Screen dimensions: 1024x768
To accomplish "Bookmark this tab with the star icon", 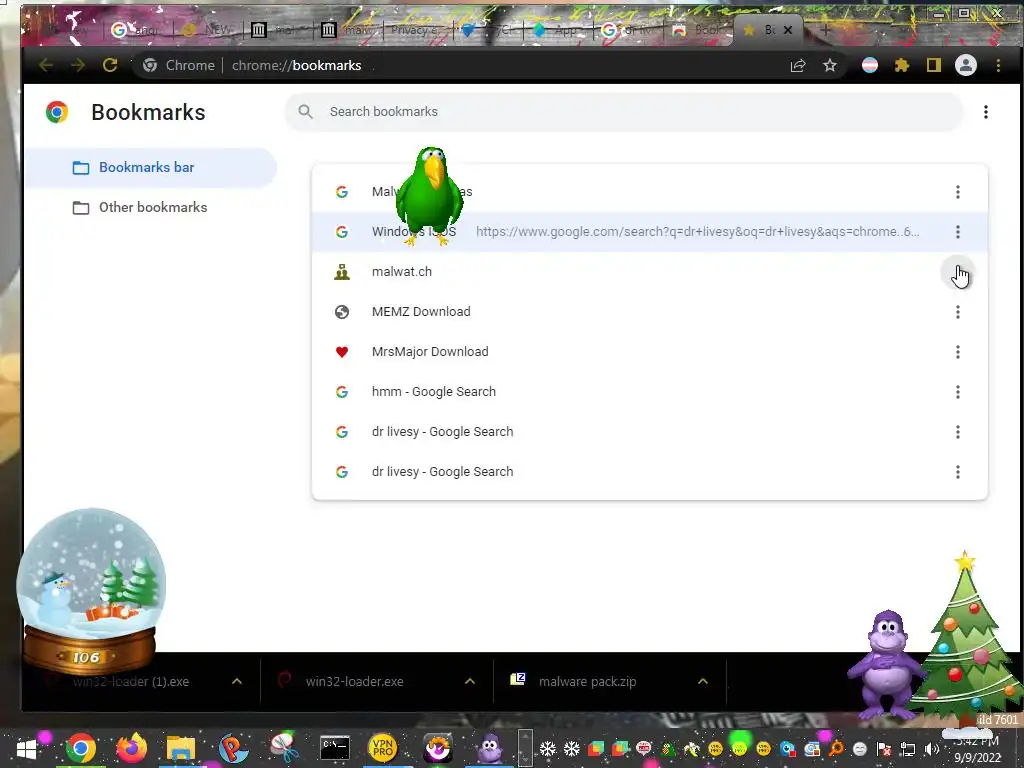I will pos(829,65).
